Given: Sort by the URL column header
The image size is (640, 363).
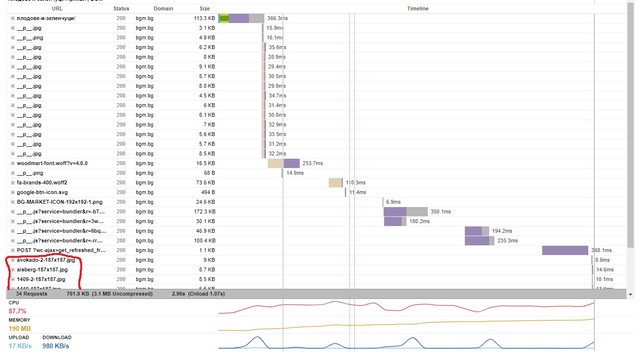Looking at the screenshot, I should click(57, 9).
